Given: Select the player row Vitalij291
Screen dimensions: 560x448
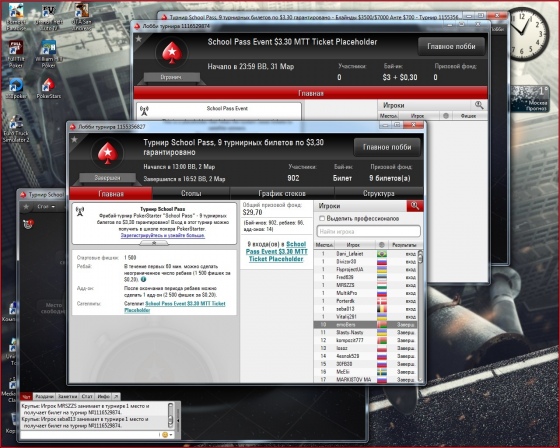Looking at the screenshot, I should 365,317.
